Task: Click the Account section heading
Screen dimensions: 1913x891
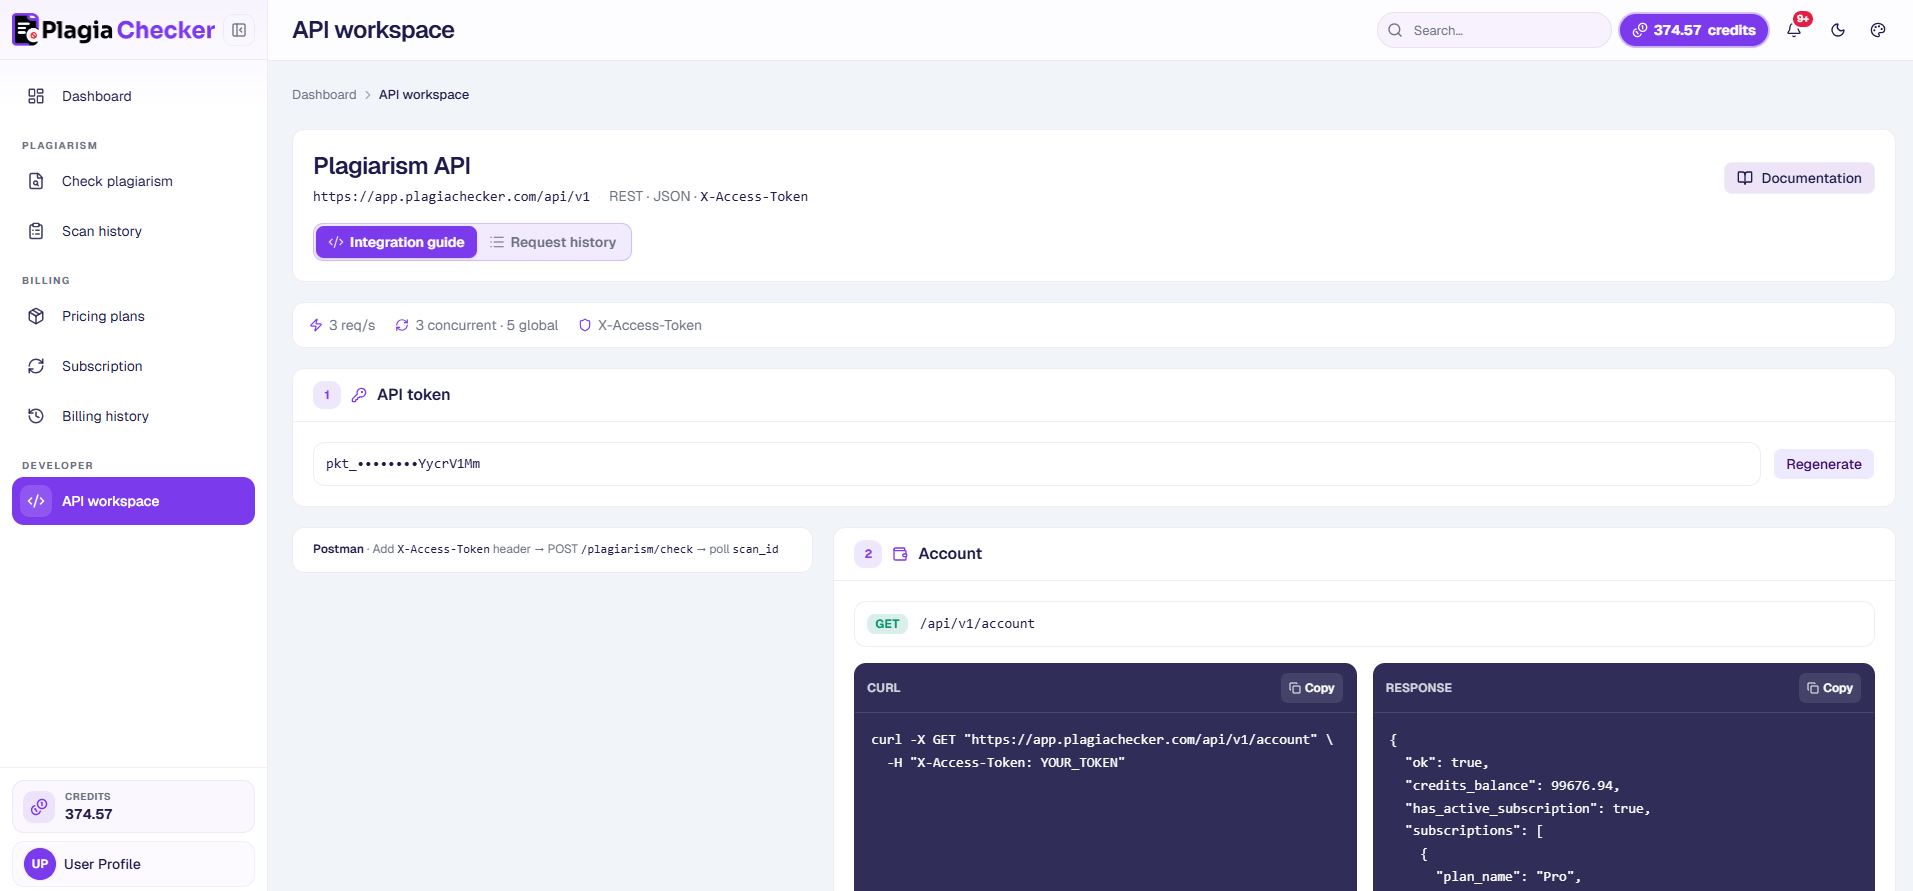Action: (x=950, y=554)
